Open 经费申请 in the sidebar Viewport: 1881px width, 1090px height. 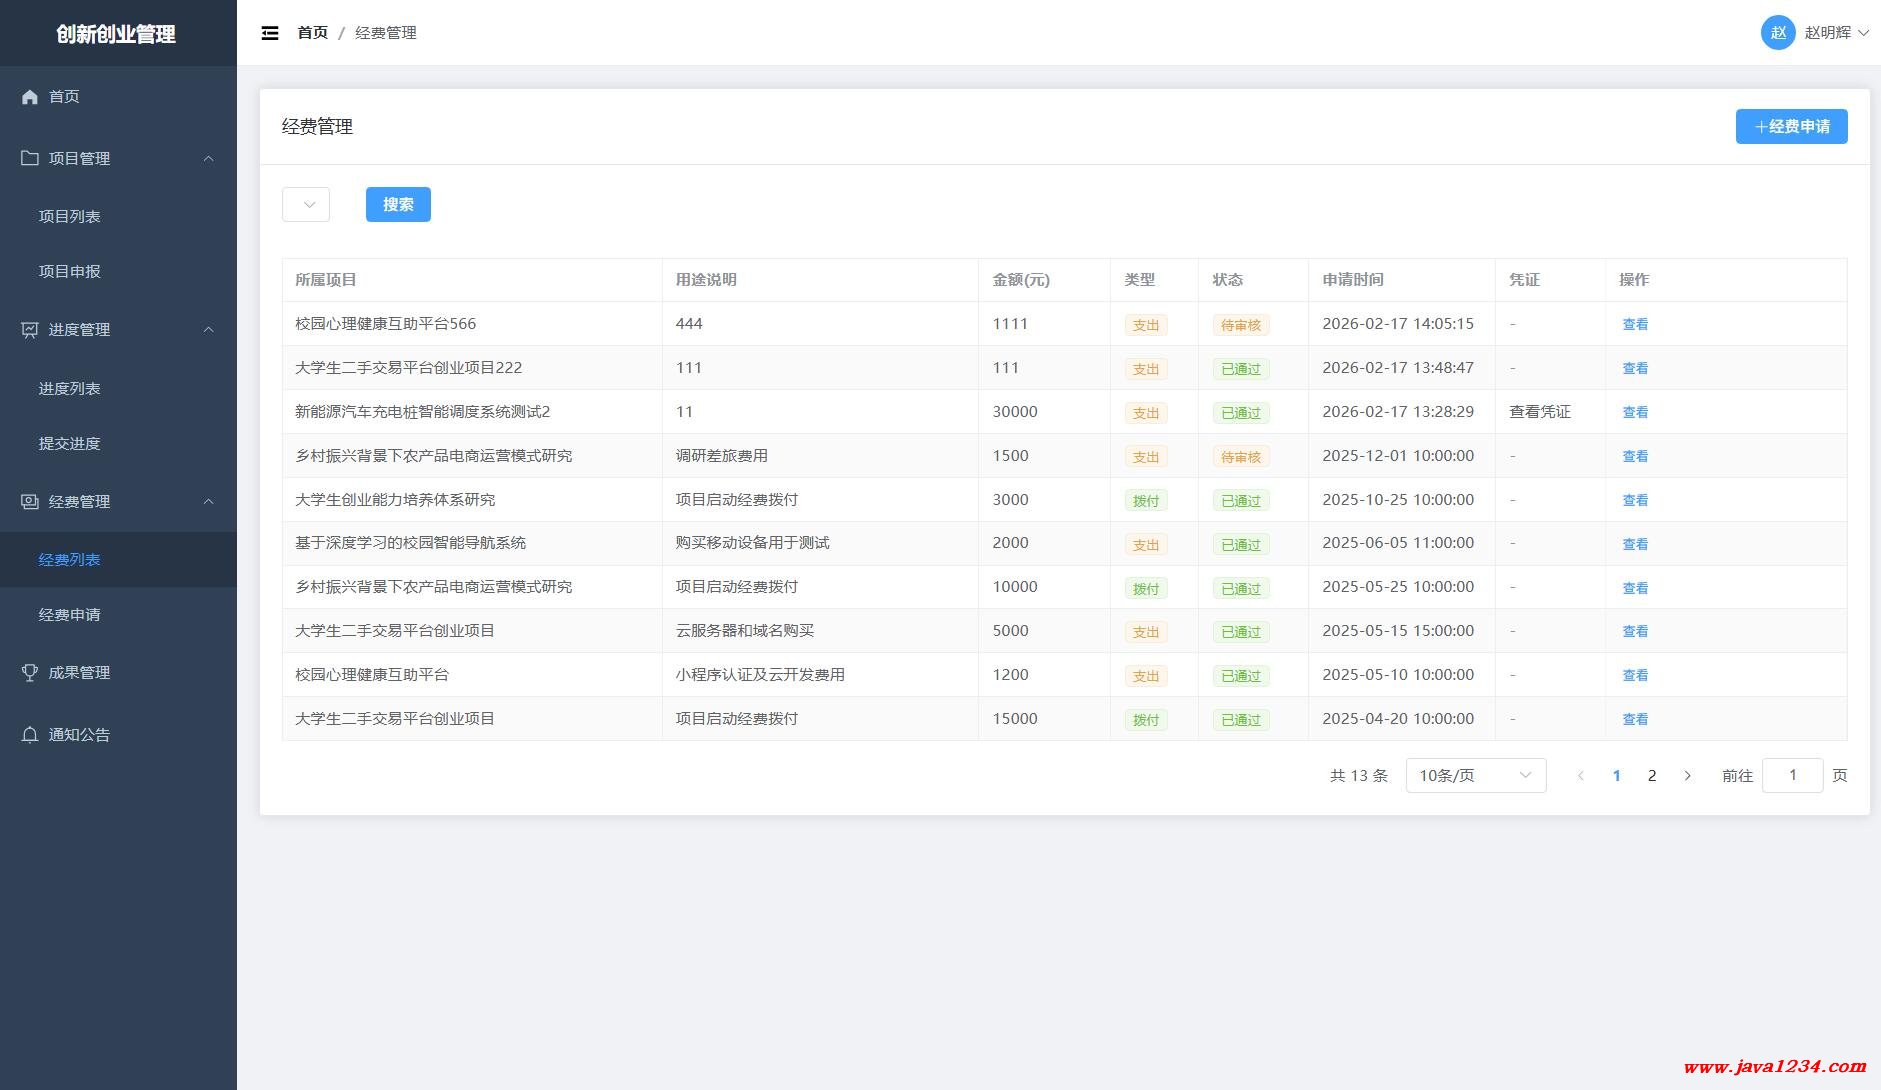[x=70, y=615]
